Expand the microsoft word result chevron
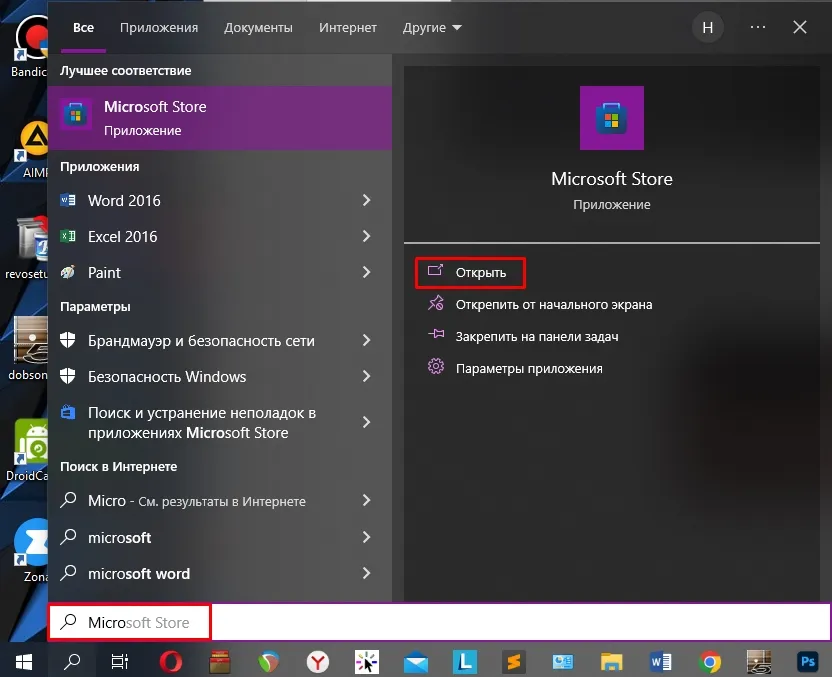 pyautogui.click(x=366, y=573)
